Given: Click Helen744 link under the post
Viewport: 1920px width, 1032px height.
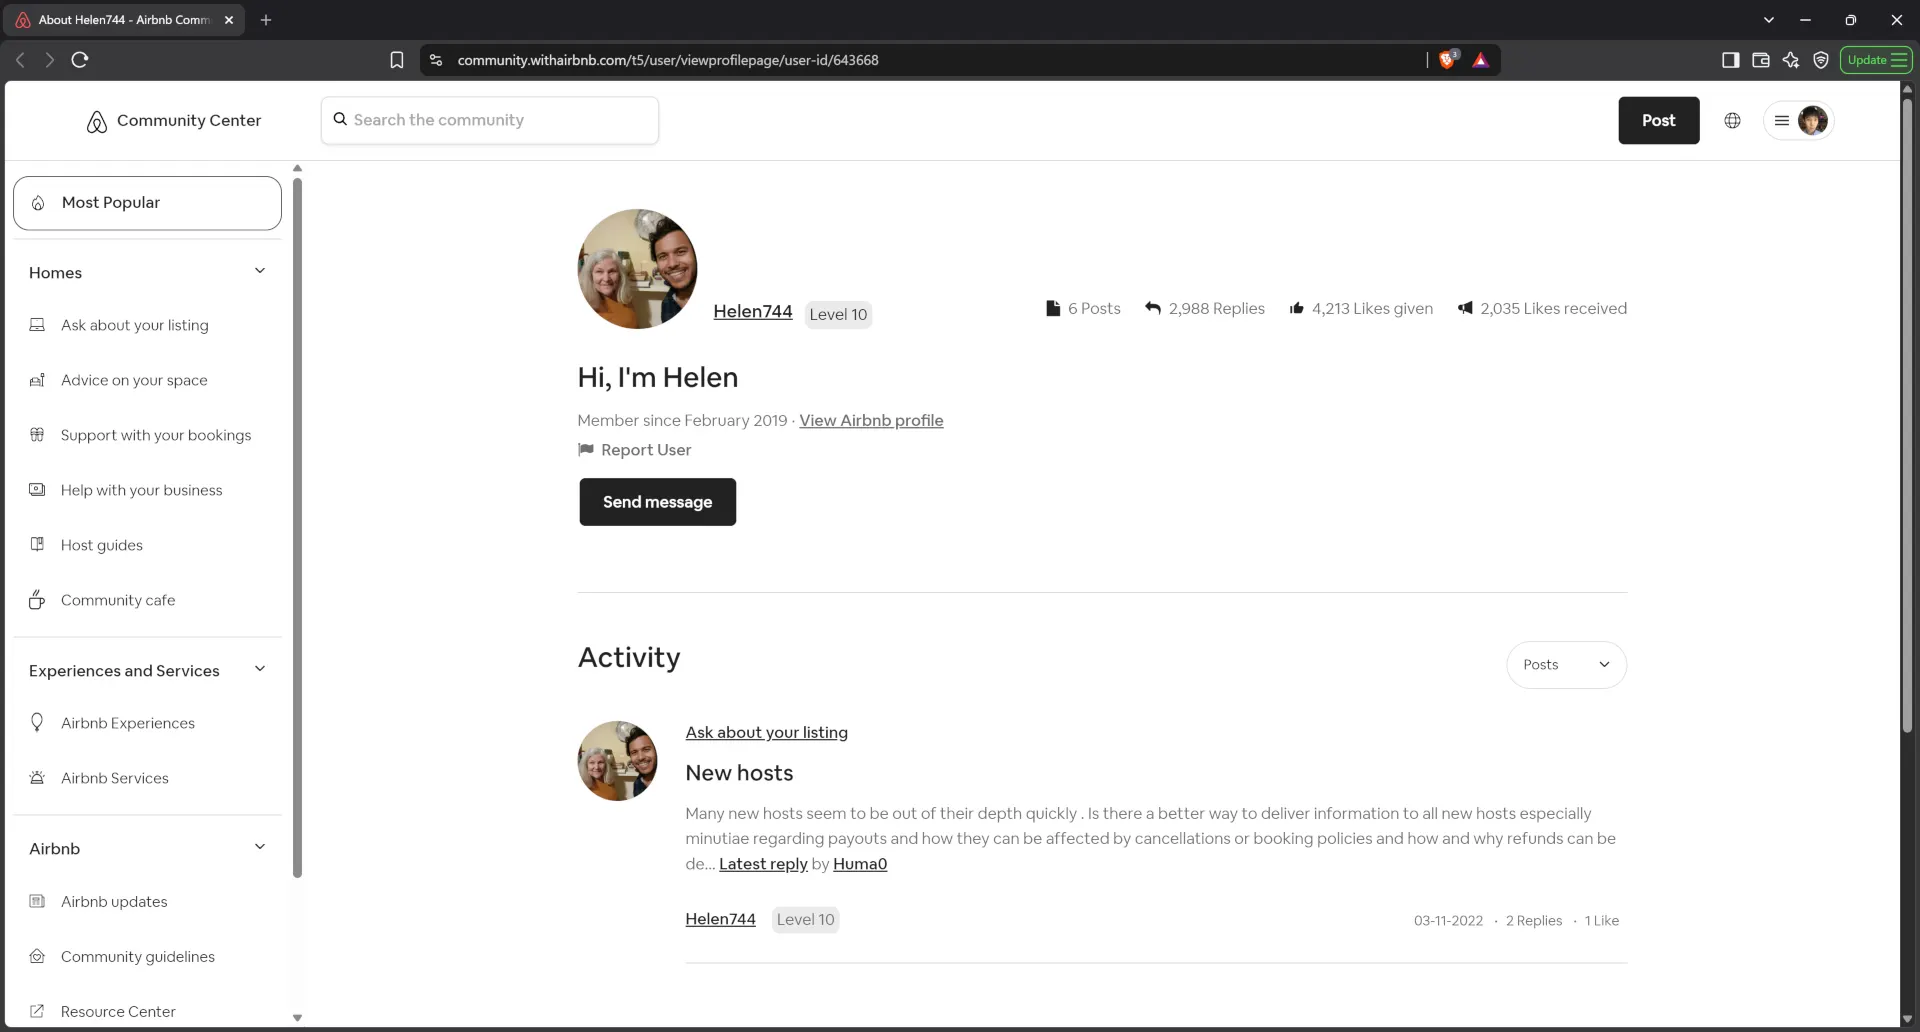Looking at the screenshot, I should [720, 919].
